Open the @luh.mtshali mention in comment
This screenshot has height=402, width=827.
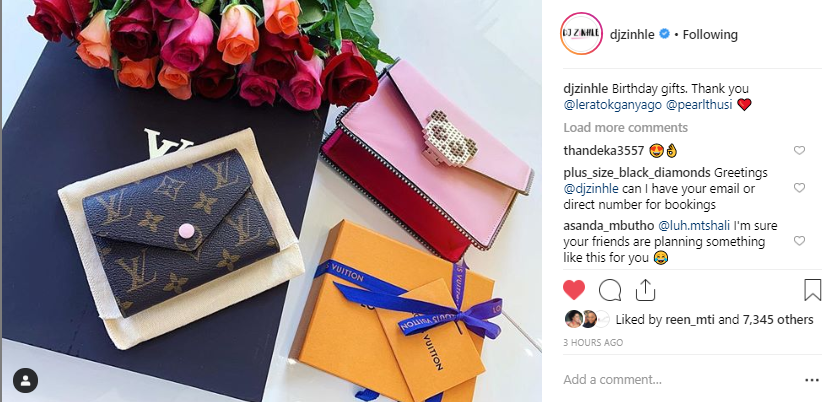694,226
